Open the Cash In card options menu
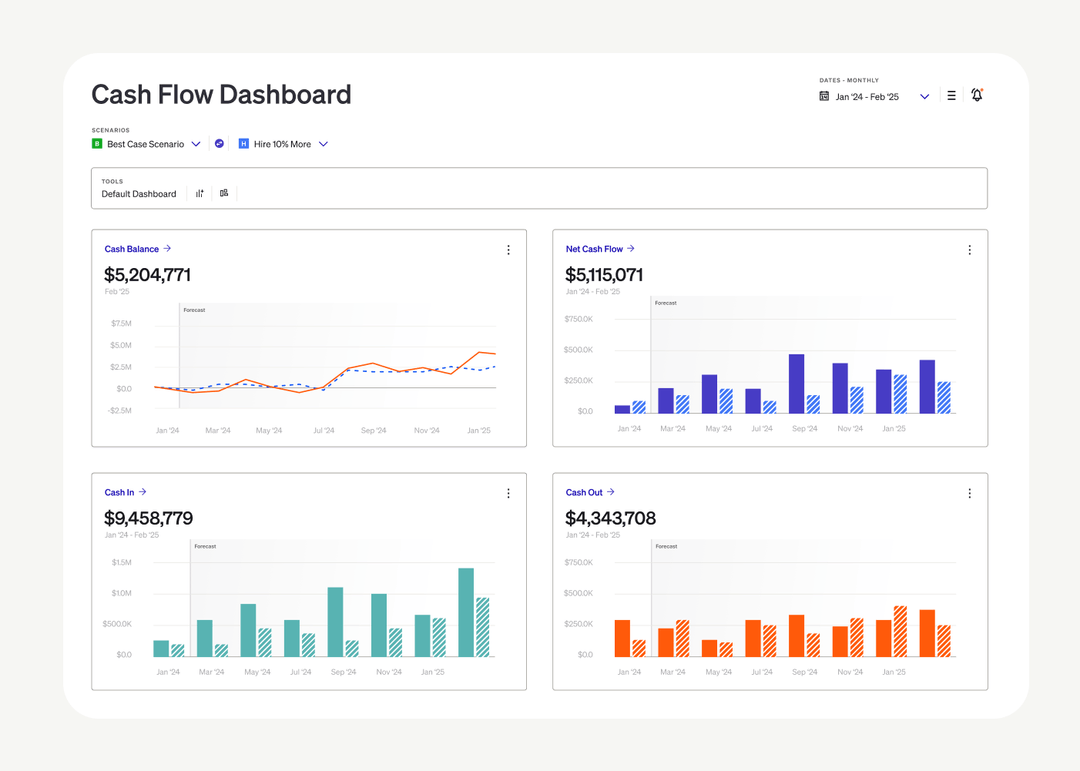This screenshot has width=1080, height=771. pyautogui.click(x=508, y=493)
